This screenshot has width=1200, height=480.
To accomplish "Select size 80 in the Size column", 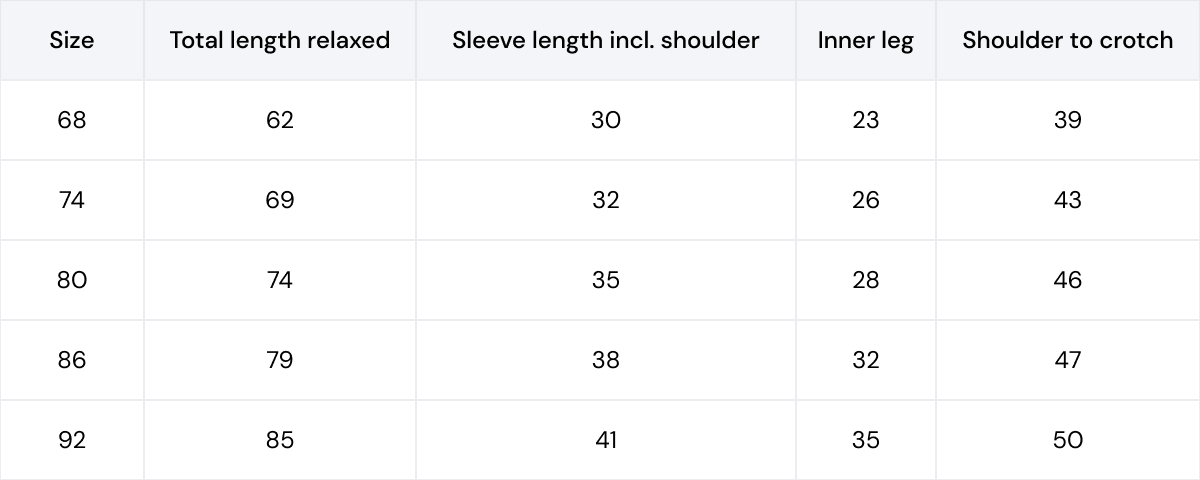I will click(x=72, y=280).
